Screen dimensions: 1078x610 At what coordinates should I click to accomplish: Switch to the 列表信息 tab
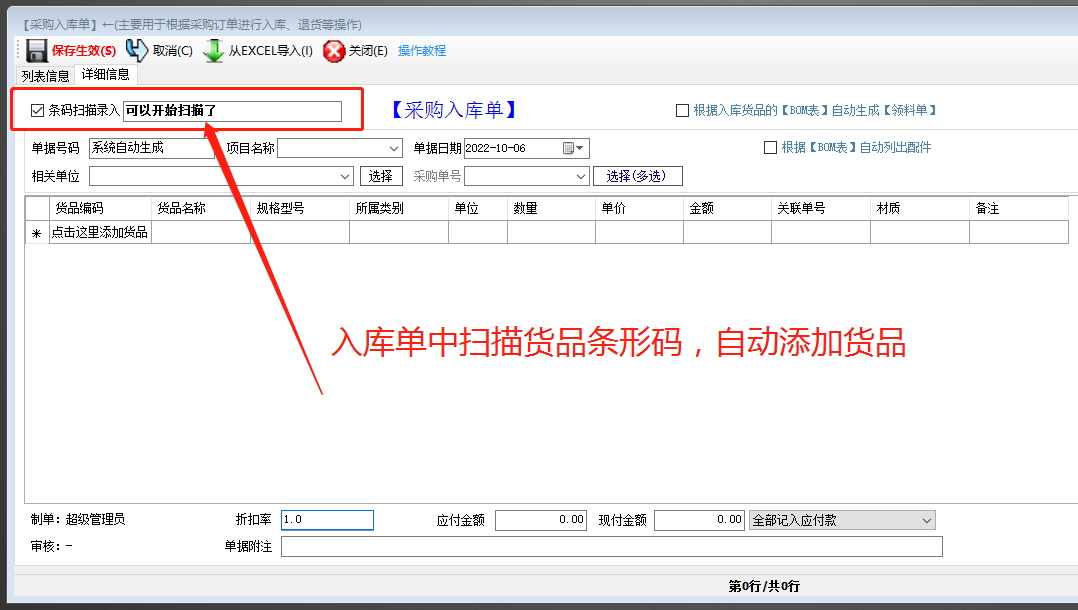tap(43, 74)
